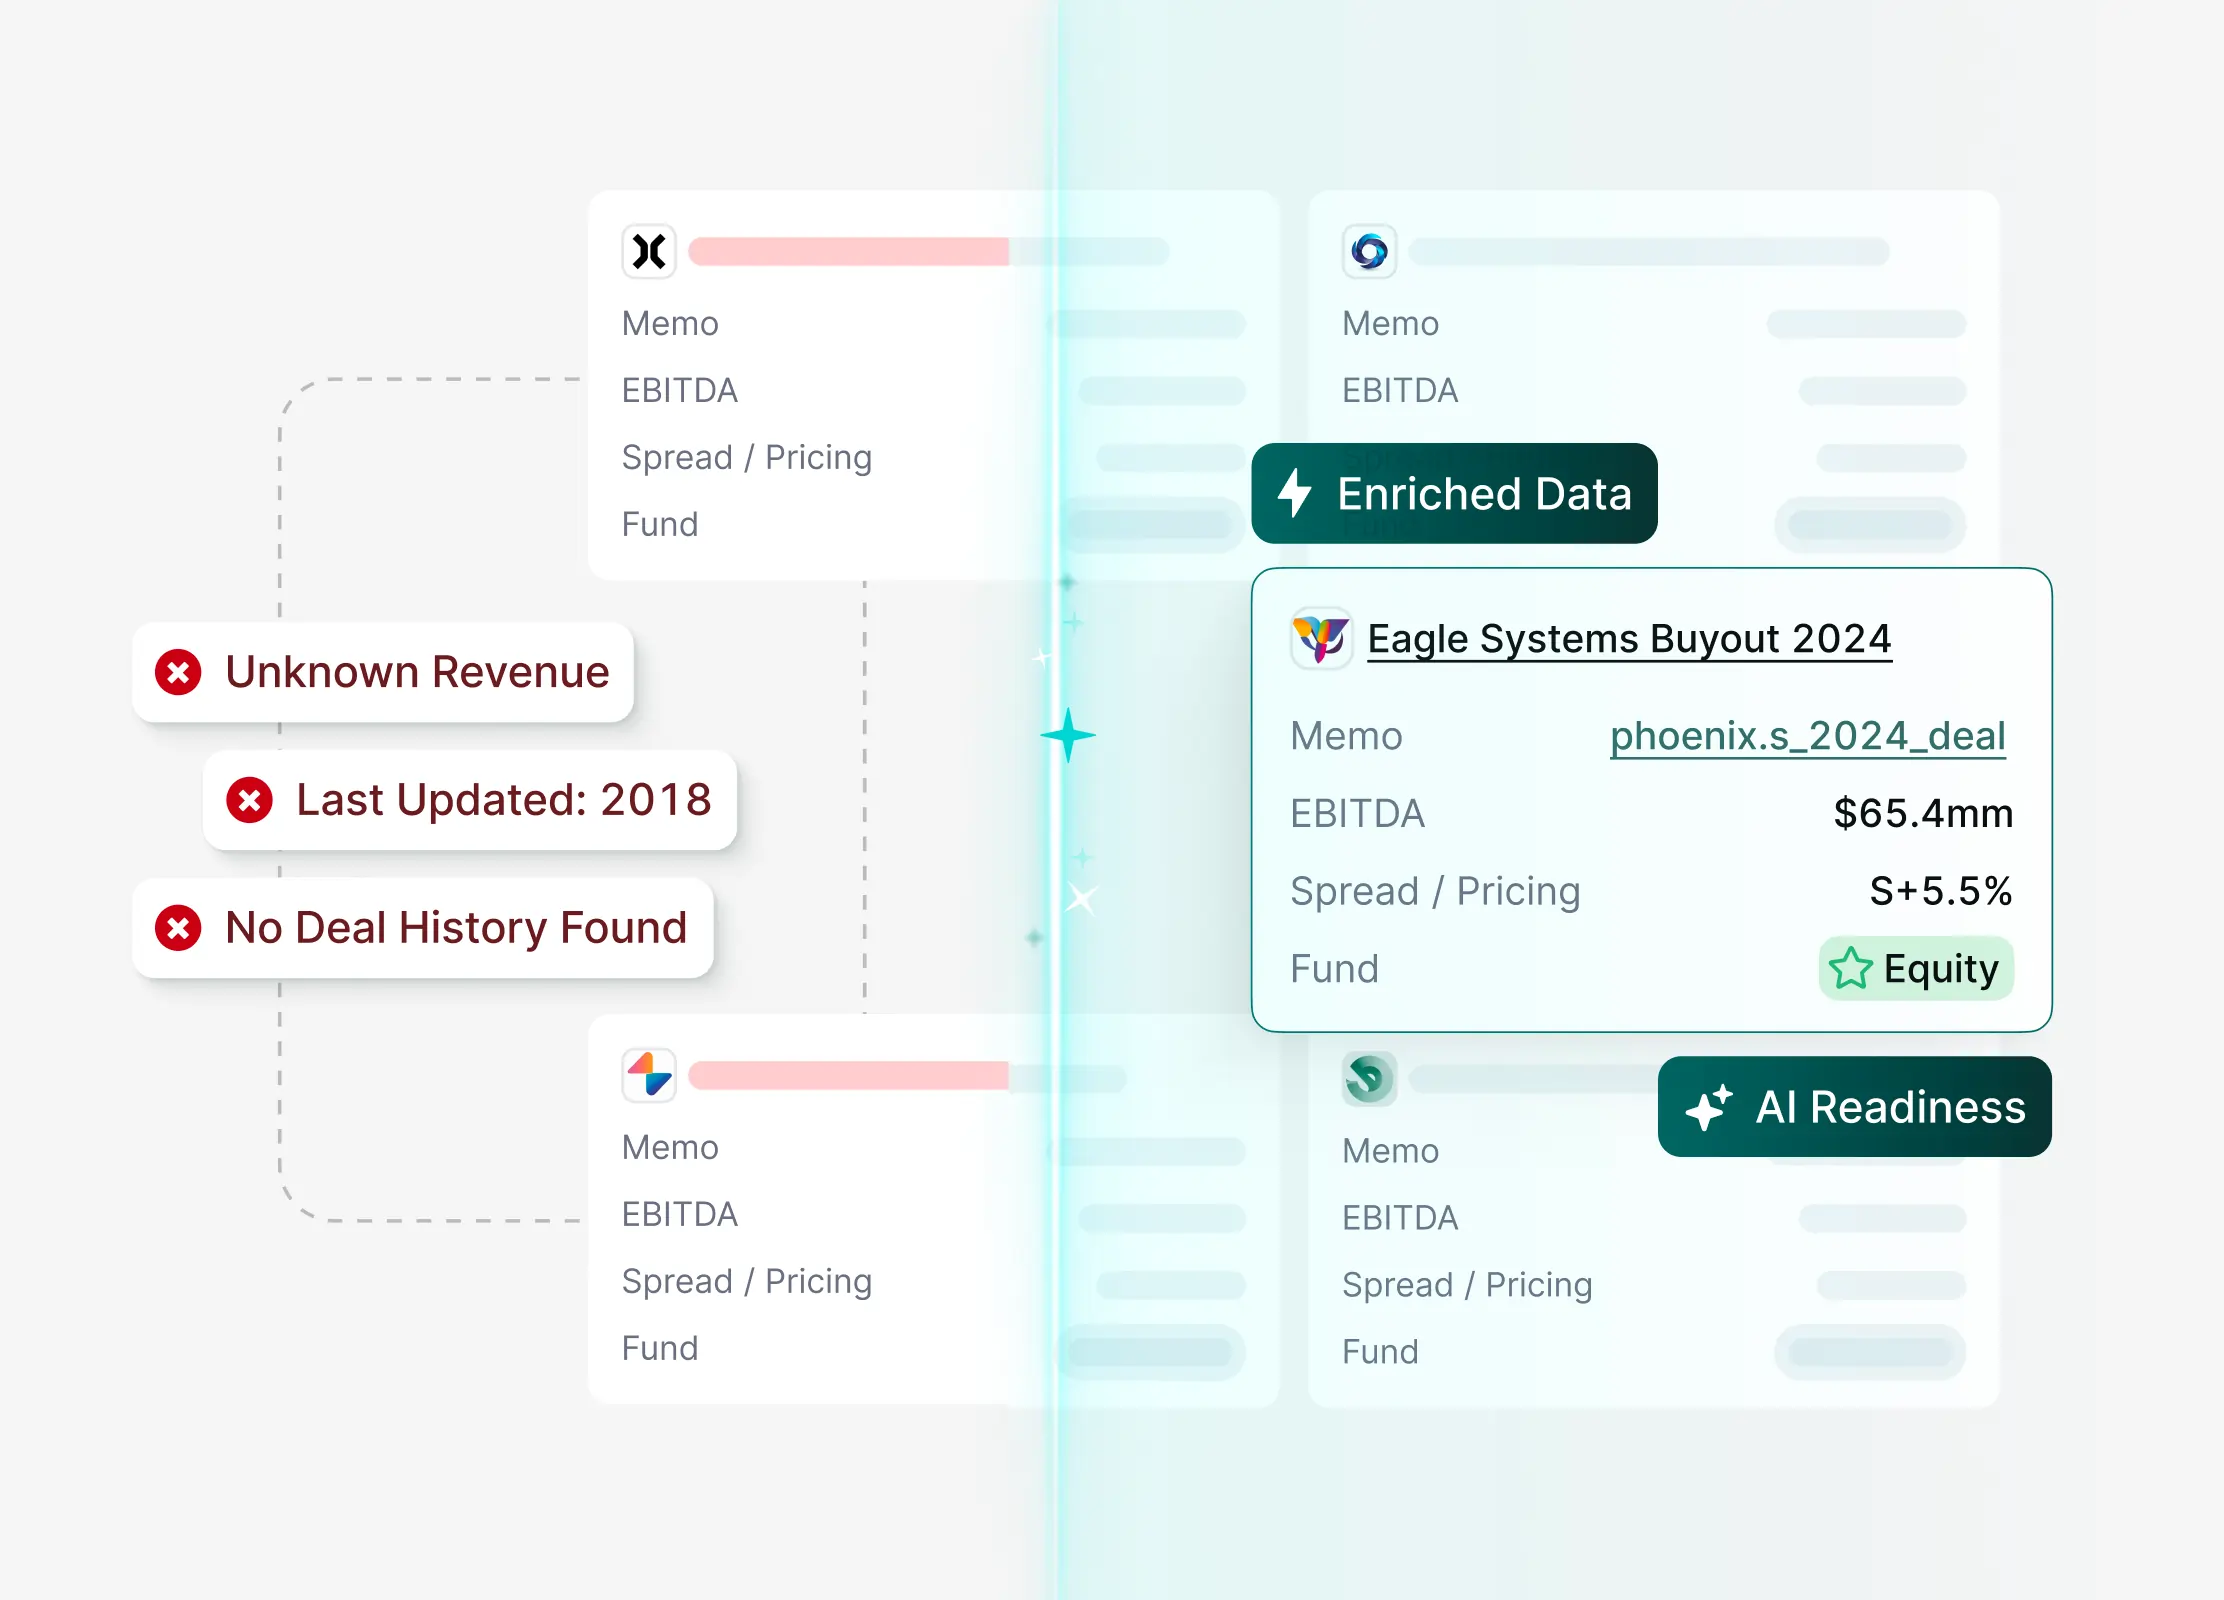This screenshot has height=1600, width=2224.
Task: Click the Memo label on bottom-left card
Action: pyautogui.click(x=670, y=1148)
